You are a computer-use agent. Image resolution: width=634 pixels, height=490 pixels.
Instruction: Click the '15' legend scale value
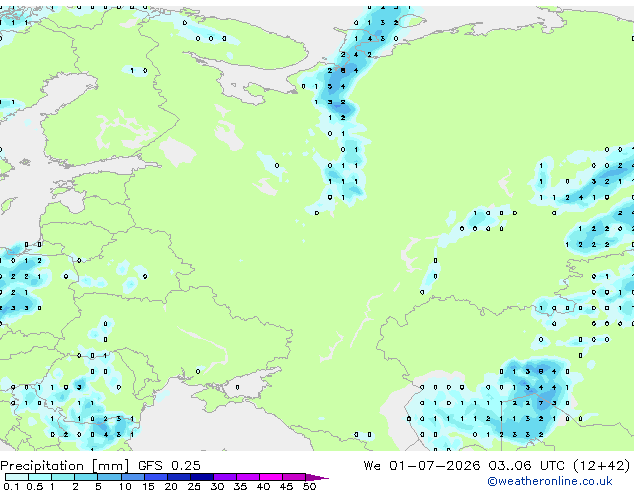click(148, 486)
